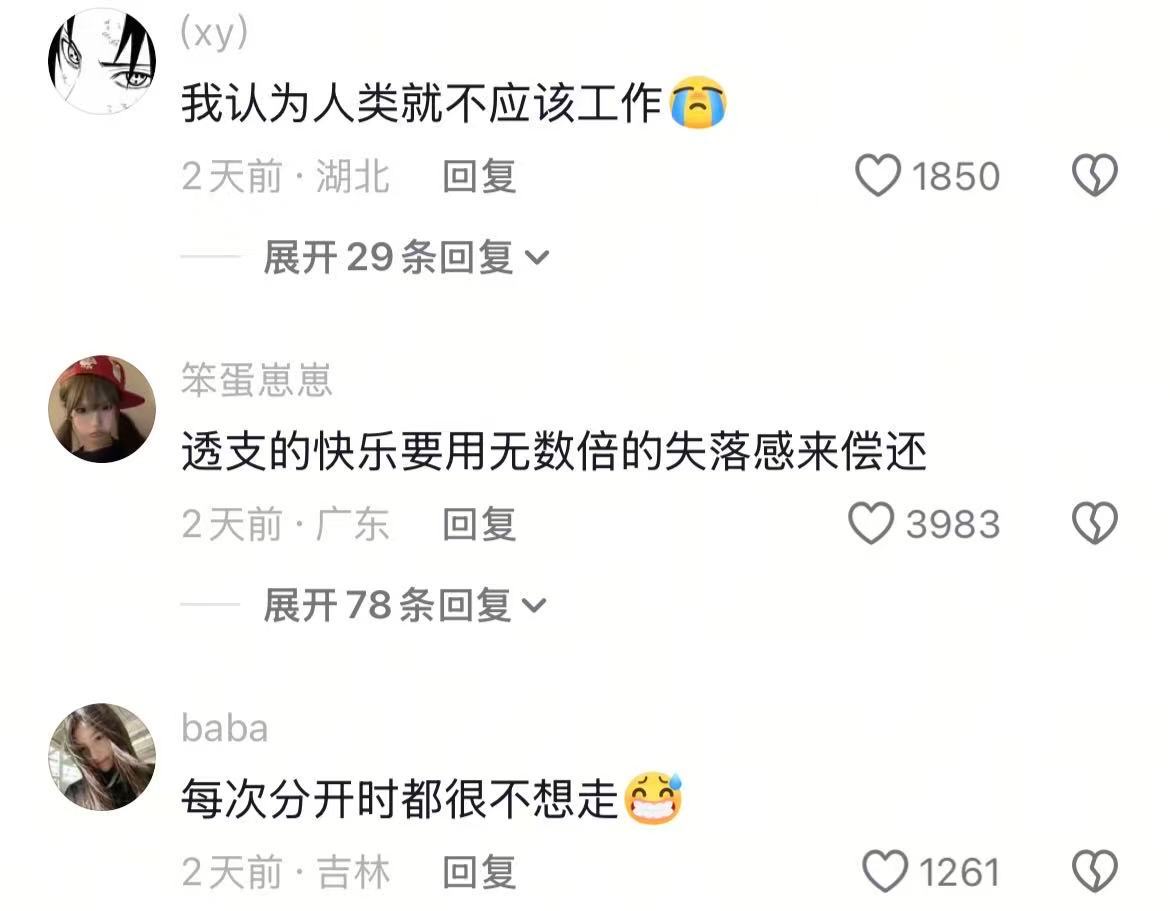Click chevron next to 展开29条回复

pyautogui.click(x=537, y=258)
